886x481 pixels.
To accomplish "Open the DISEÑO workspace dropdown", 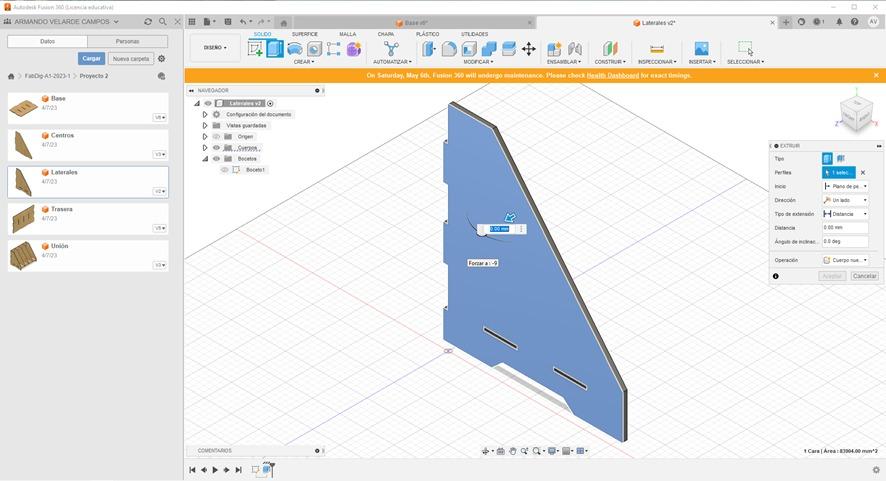I will point(215,48).
